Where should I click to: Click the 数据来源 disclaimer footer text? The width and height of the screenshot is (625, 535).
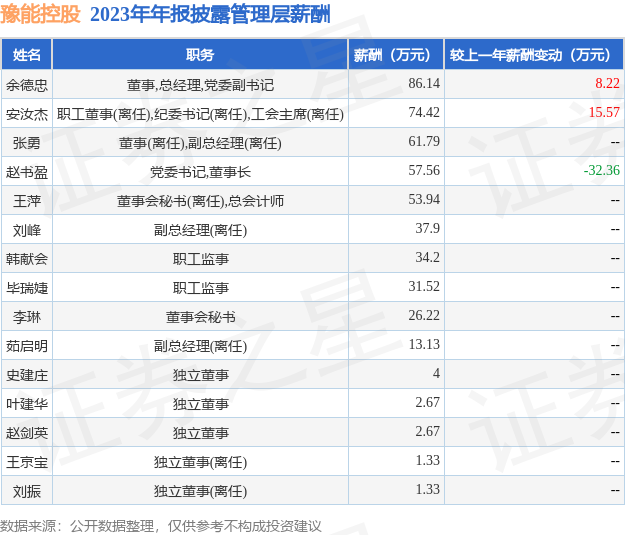[161, 526]
